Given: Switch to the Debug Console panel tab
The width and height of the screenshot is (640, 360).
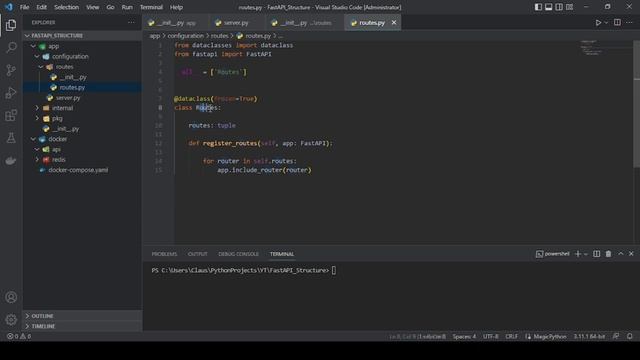Looking at the screenshot, I should pyautogui.click(x=238, y=254).
